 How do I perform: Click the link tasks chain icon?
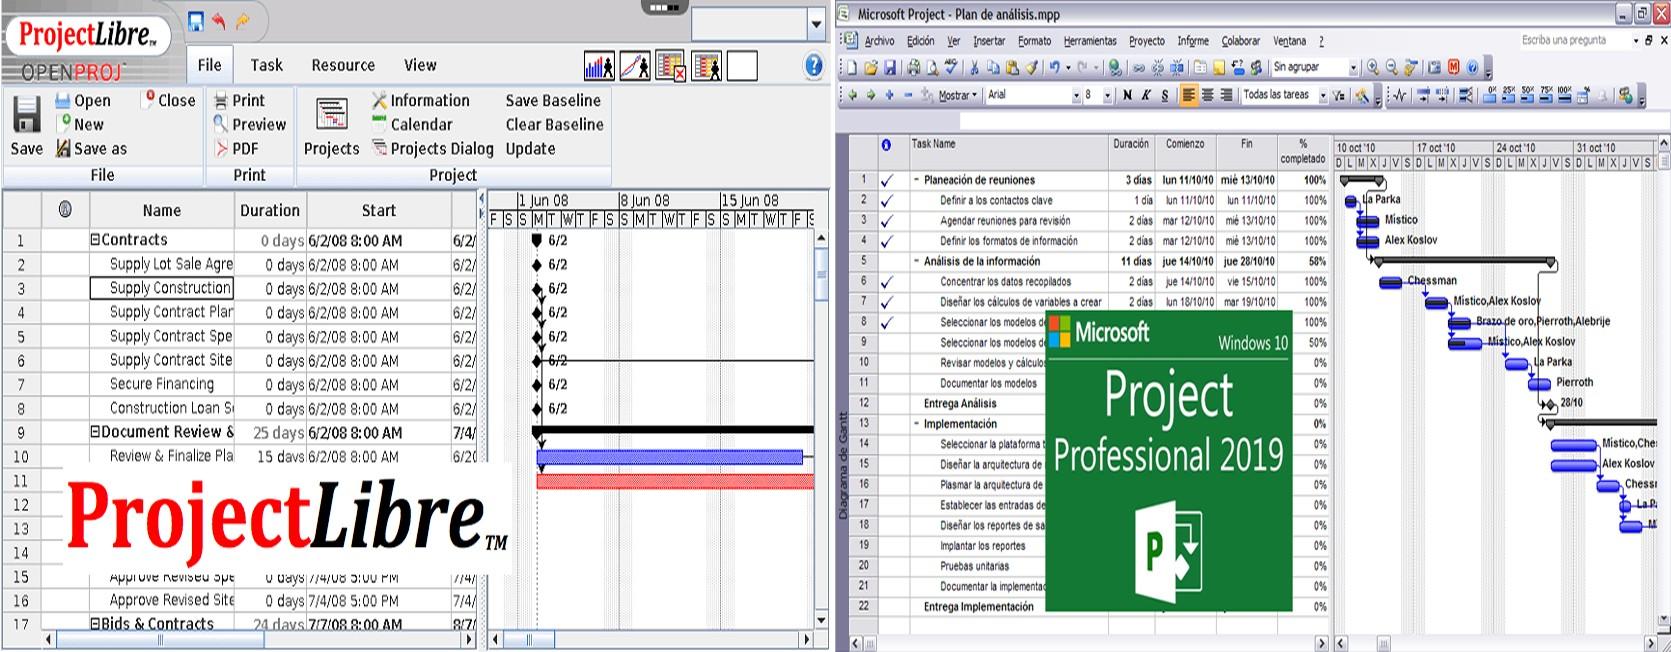[x=1139, y=68]
